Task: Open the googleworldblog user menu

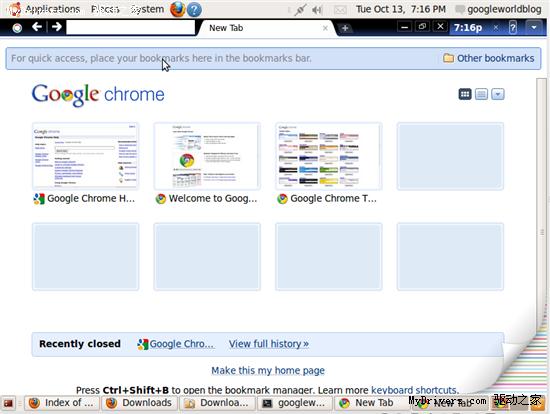Action: pos(498,9)
